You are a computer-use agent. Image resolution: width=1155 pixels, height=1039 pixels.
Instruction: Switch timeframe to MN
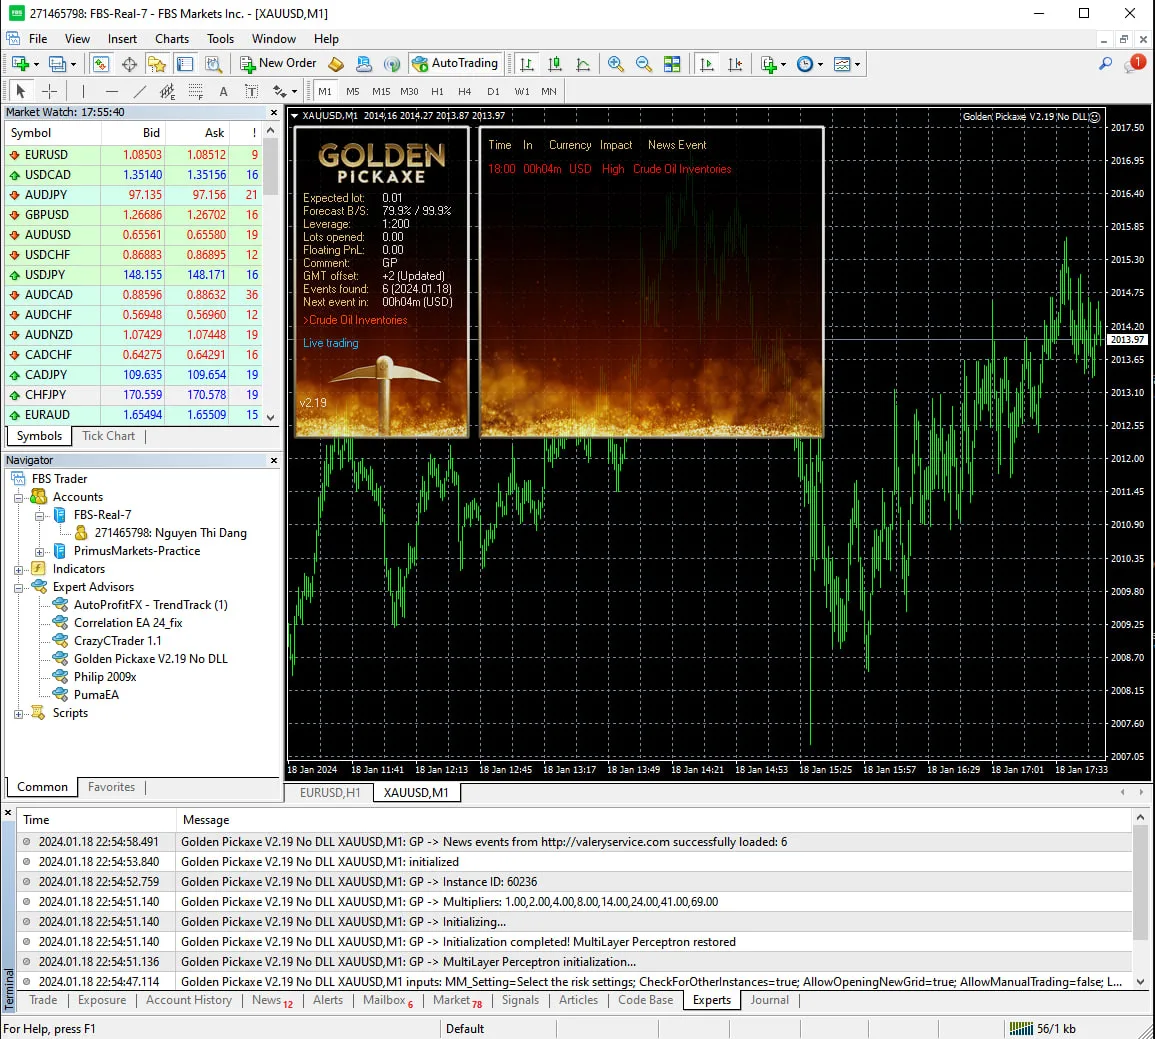point(549,91)
